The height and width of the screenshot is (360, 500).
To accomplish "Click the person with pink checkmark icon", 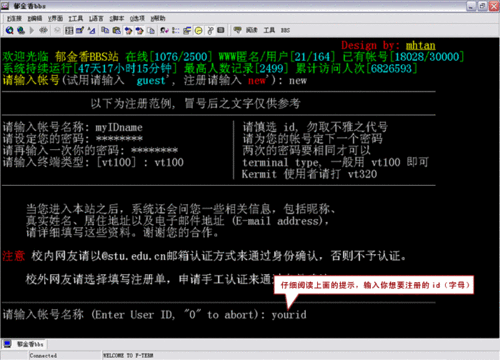I will tap(164, 31).
